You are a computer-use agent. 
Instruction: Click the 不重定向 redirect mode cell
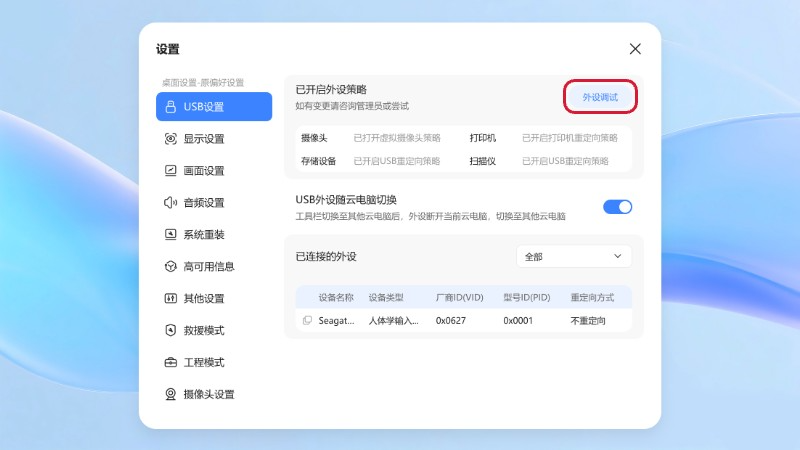click(588, 320)
